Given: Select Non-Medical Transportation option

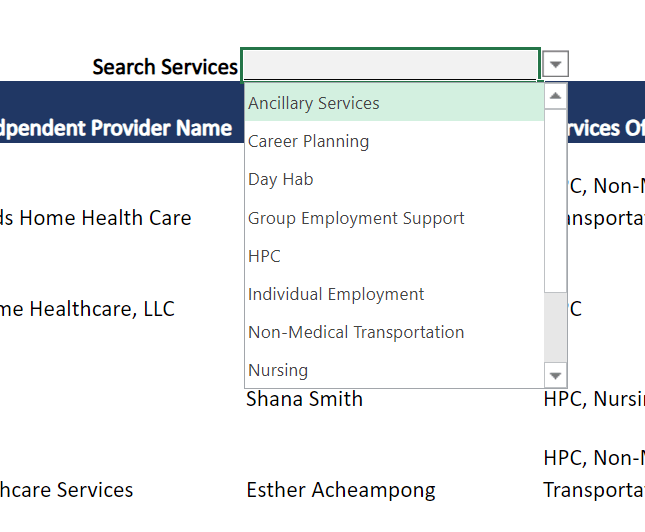Looking at the screenshot, I should [x=356, y=332].
